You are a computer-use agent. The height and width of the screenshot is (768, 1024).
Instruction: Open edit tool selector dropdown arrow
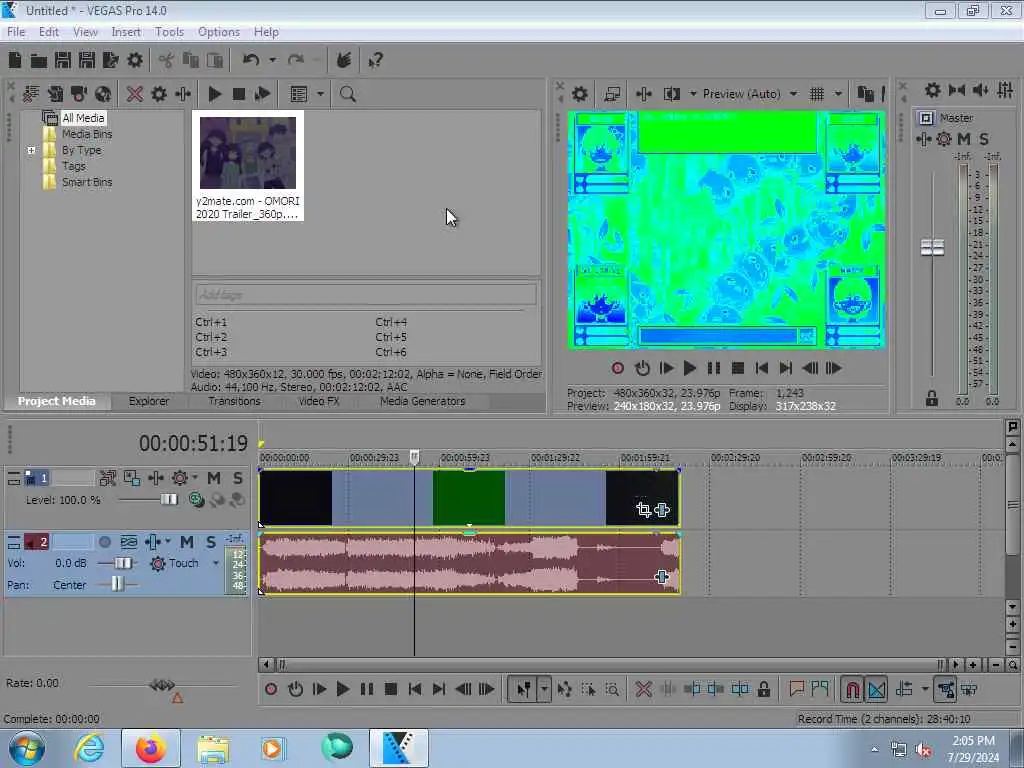pos(544,689)
